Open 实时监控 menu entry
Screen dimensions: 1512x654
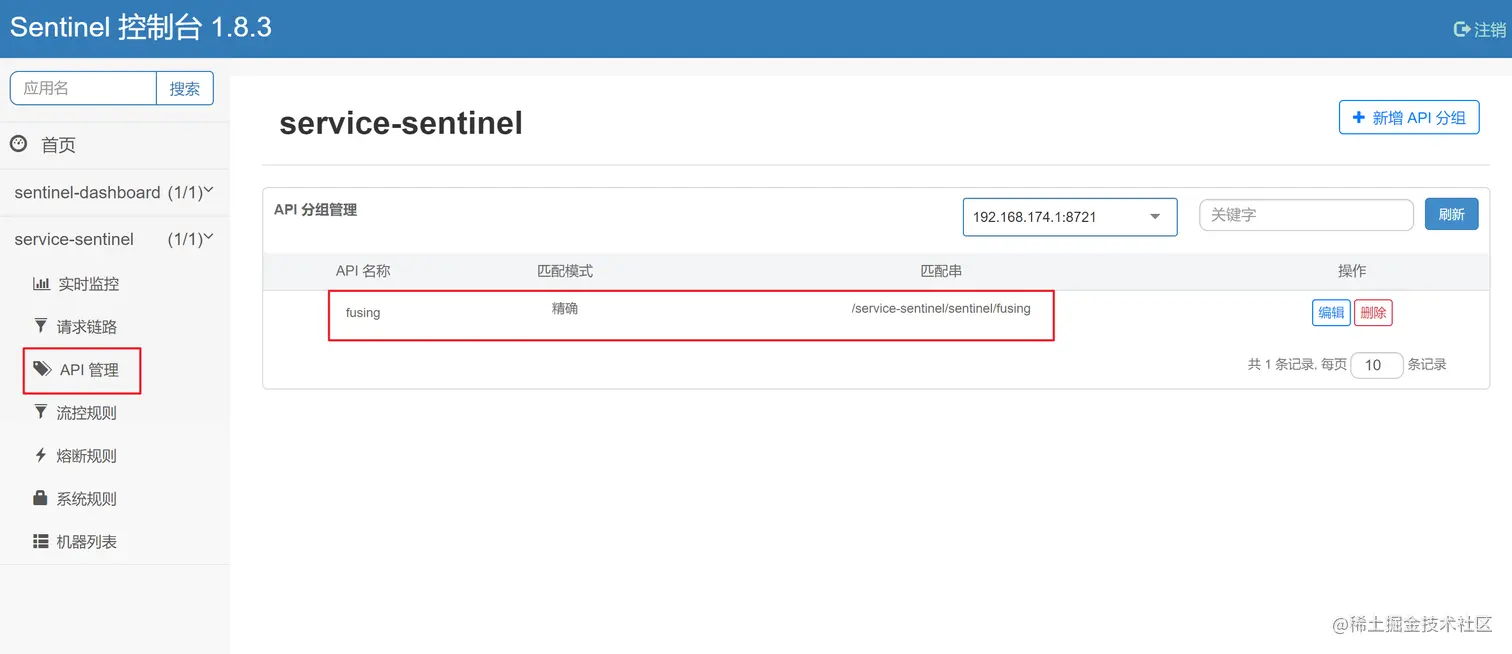(x=88, y=284)
